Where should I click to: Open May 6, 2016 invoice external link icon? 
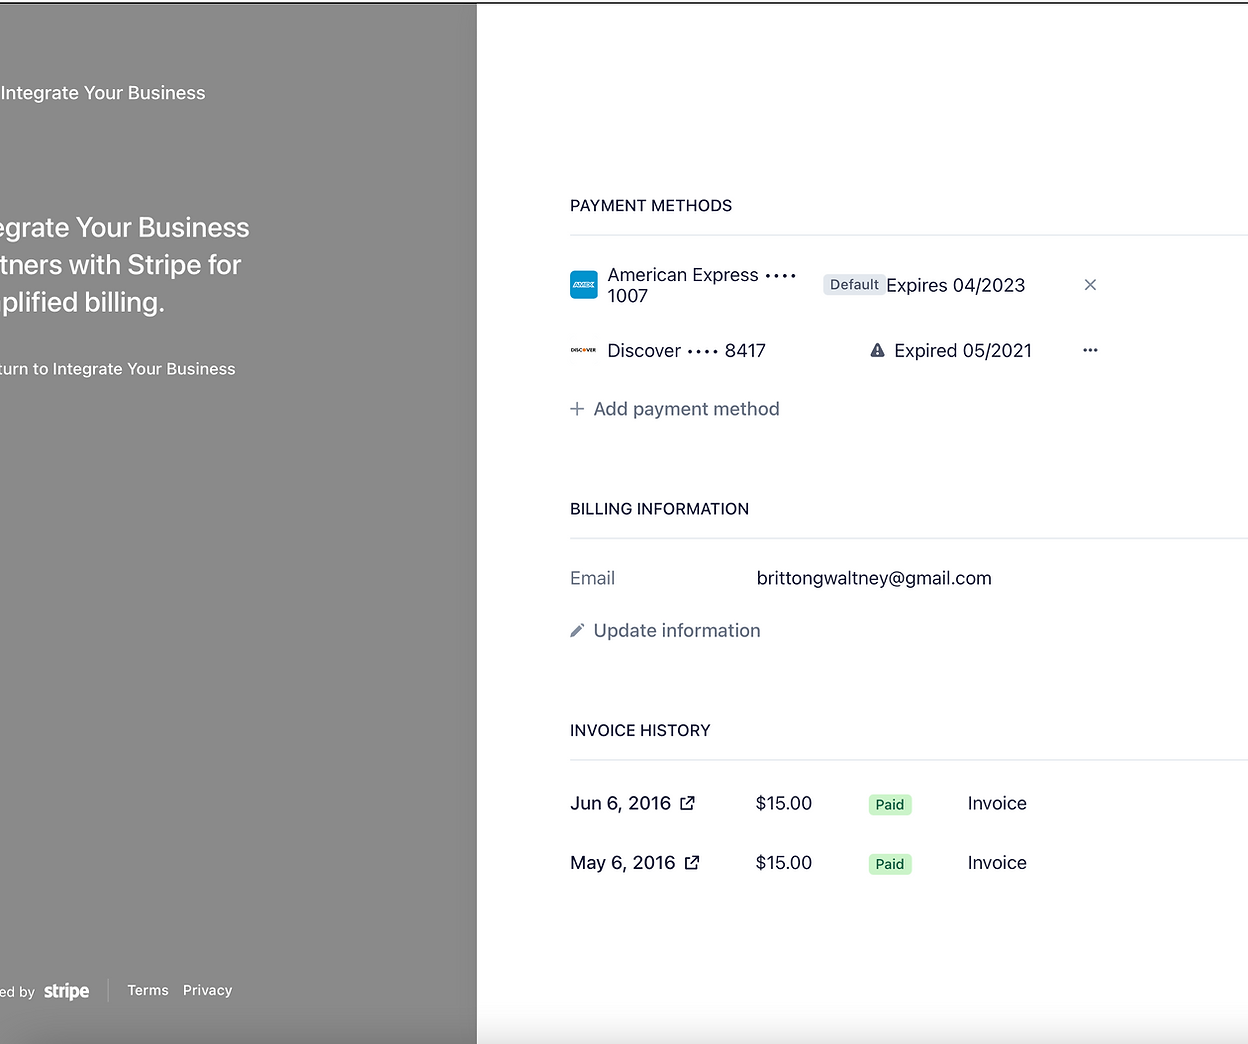click(692, 862)
